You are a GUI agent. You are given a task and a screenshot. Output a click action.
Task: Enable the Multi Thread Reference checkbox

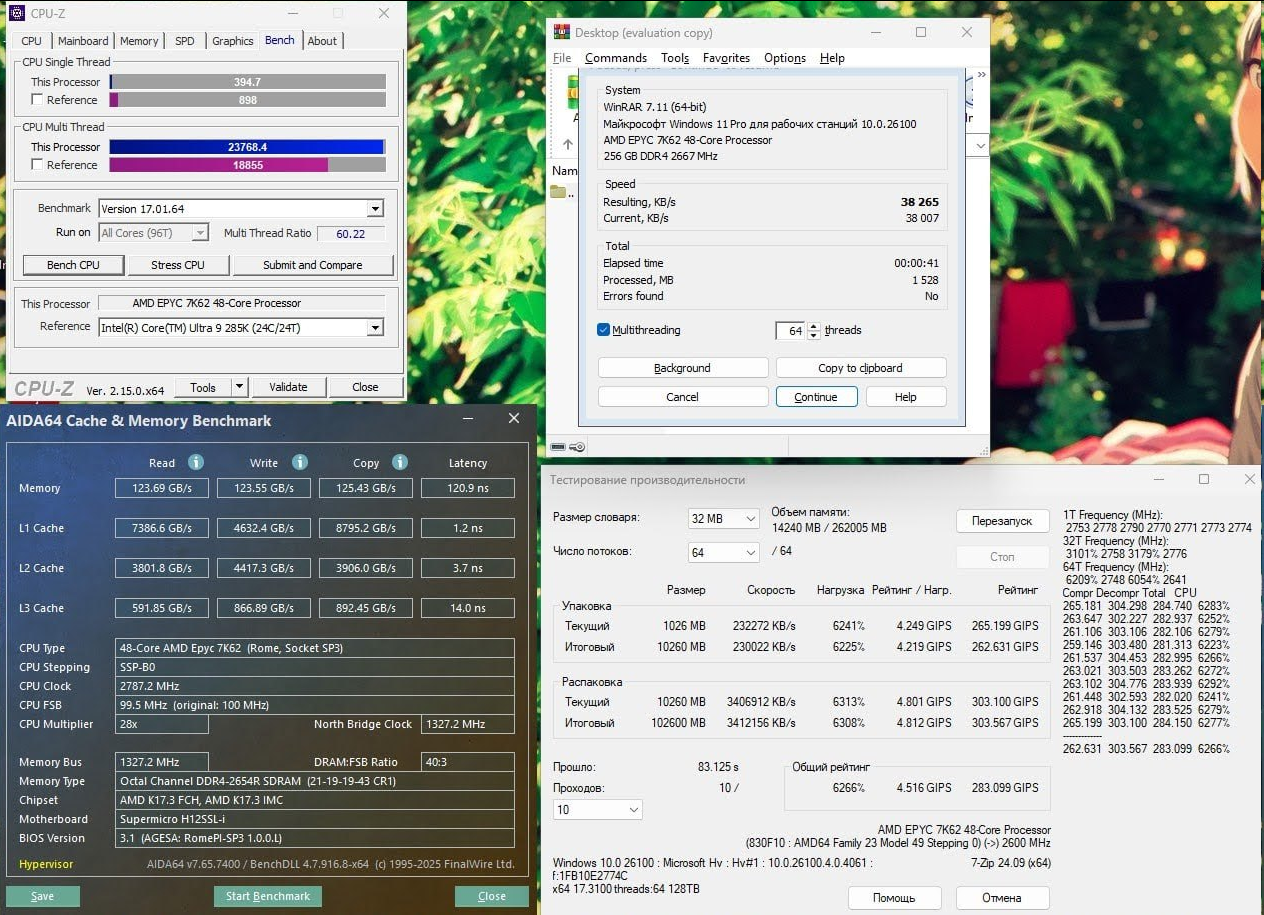point(37,165)
